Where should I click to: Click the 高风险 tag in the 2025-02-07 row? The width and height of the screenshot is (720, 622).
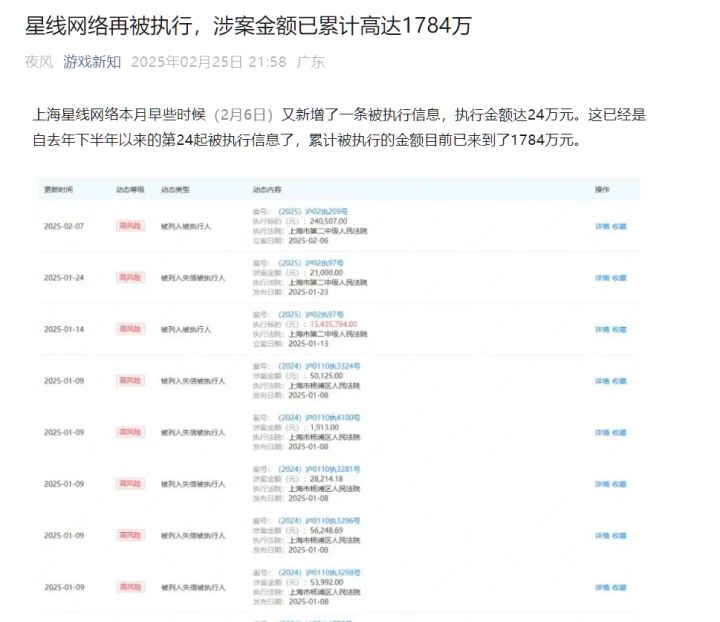tap(130, 226)
